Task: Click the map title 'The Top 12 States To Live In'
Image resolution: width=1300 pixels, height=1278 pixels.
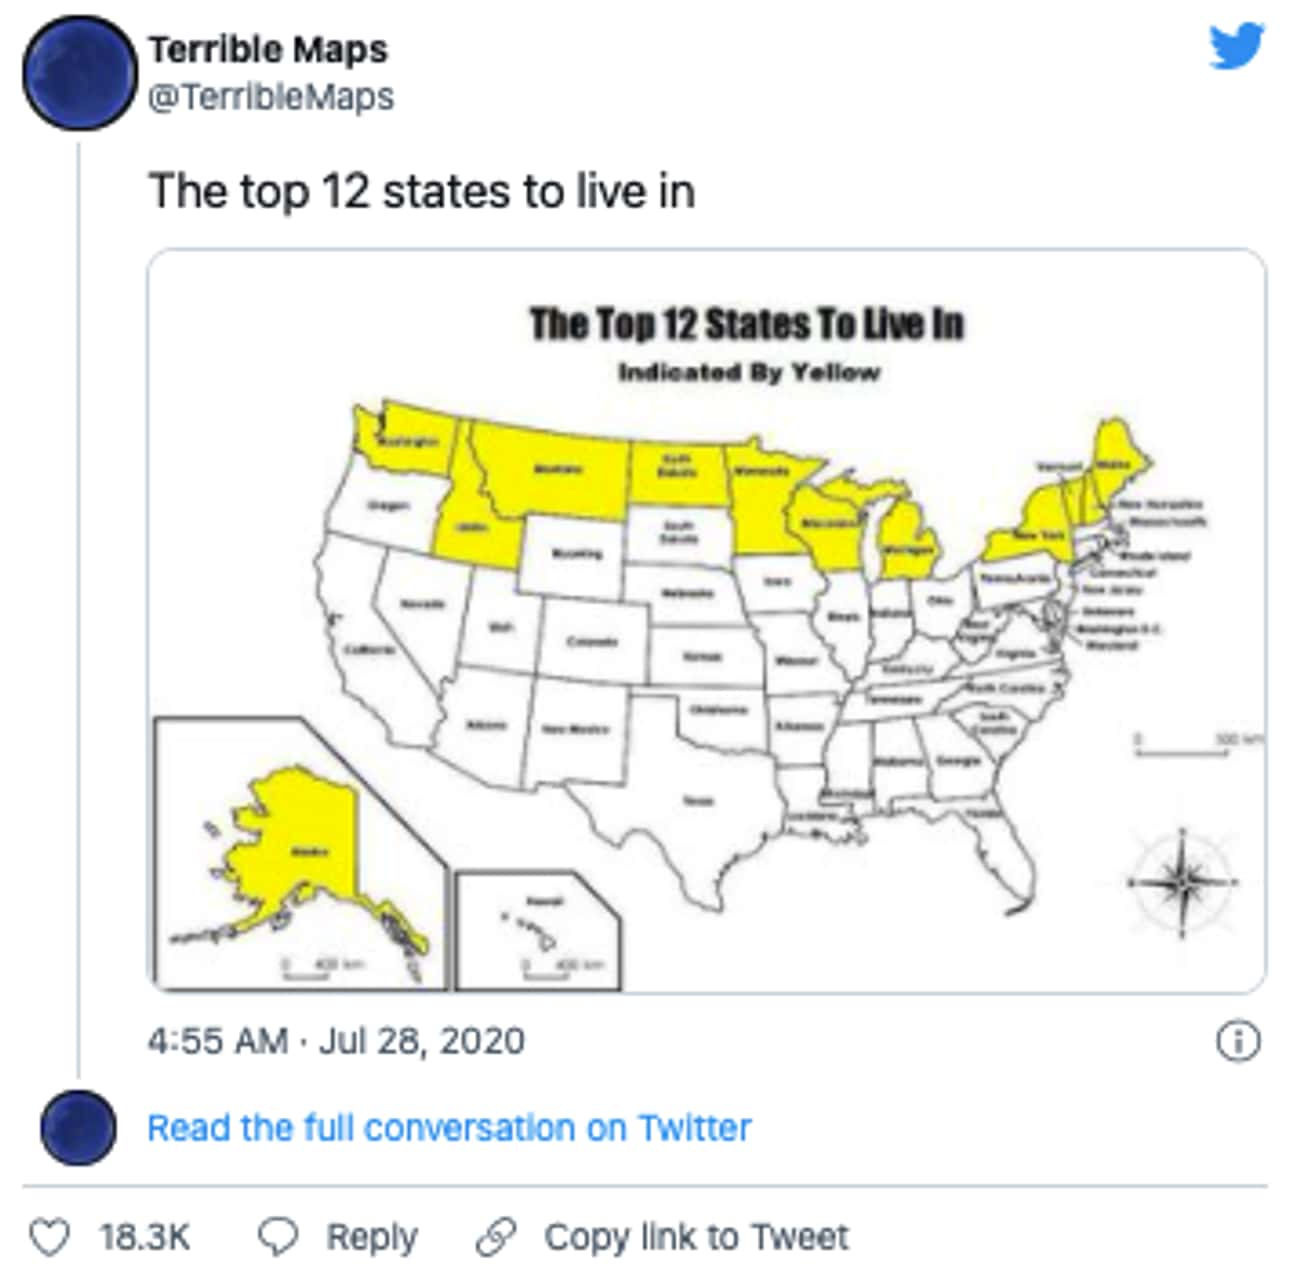Action: (x=747, y=325)
